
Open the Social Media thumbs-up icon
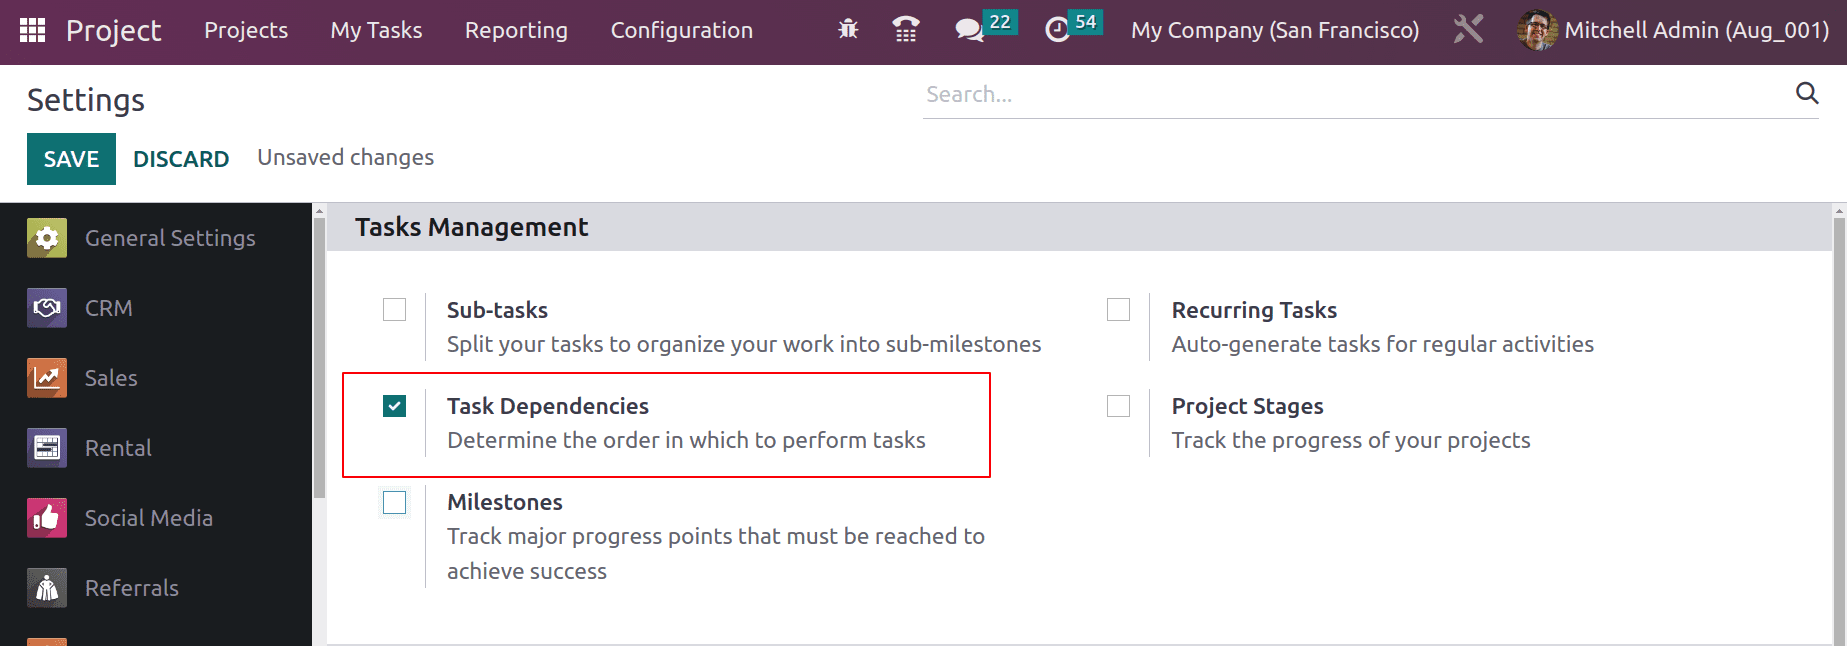[x=47, y=518]
